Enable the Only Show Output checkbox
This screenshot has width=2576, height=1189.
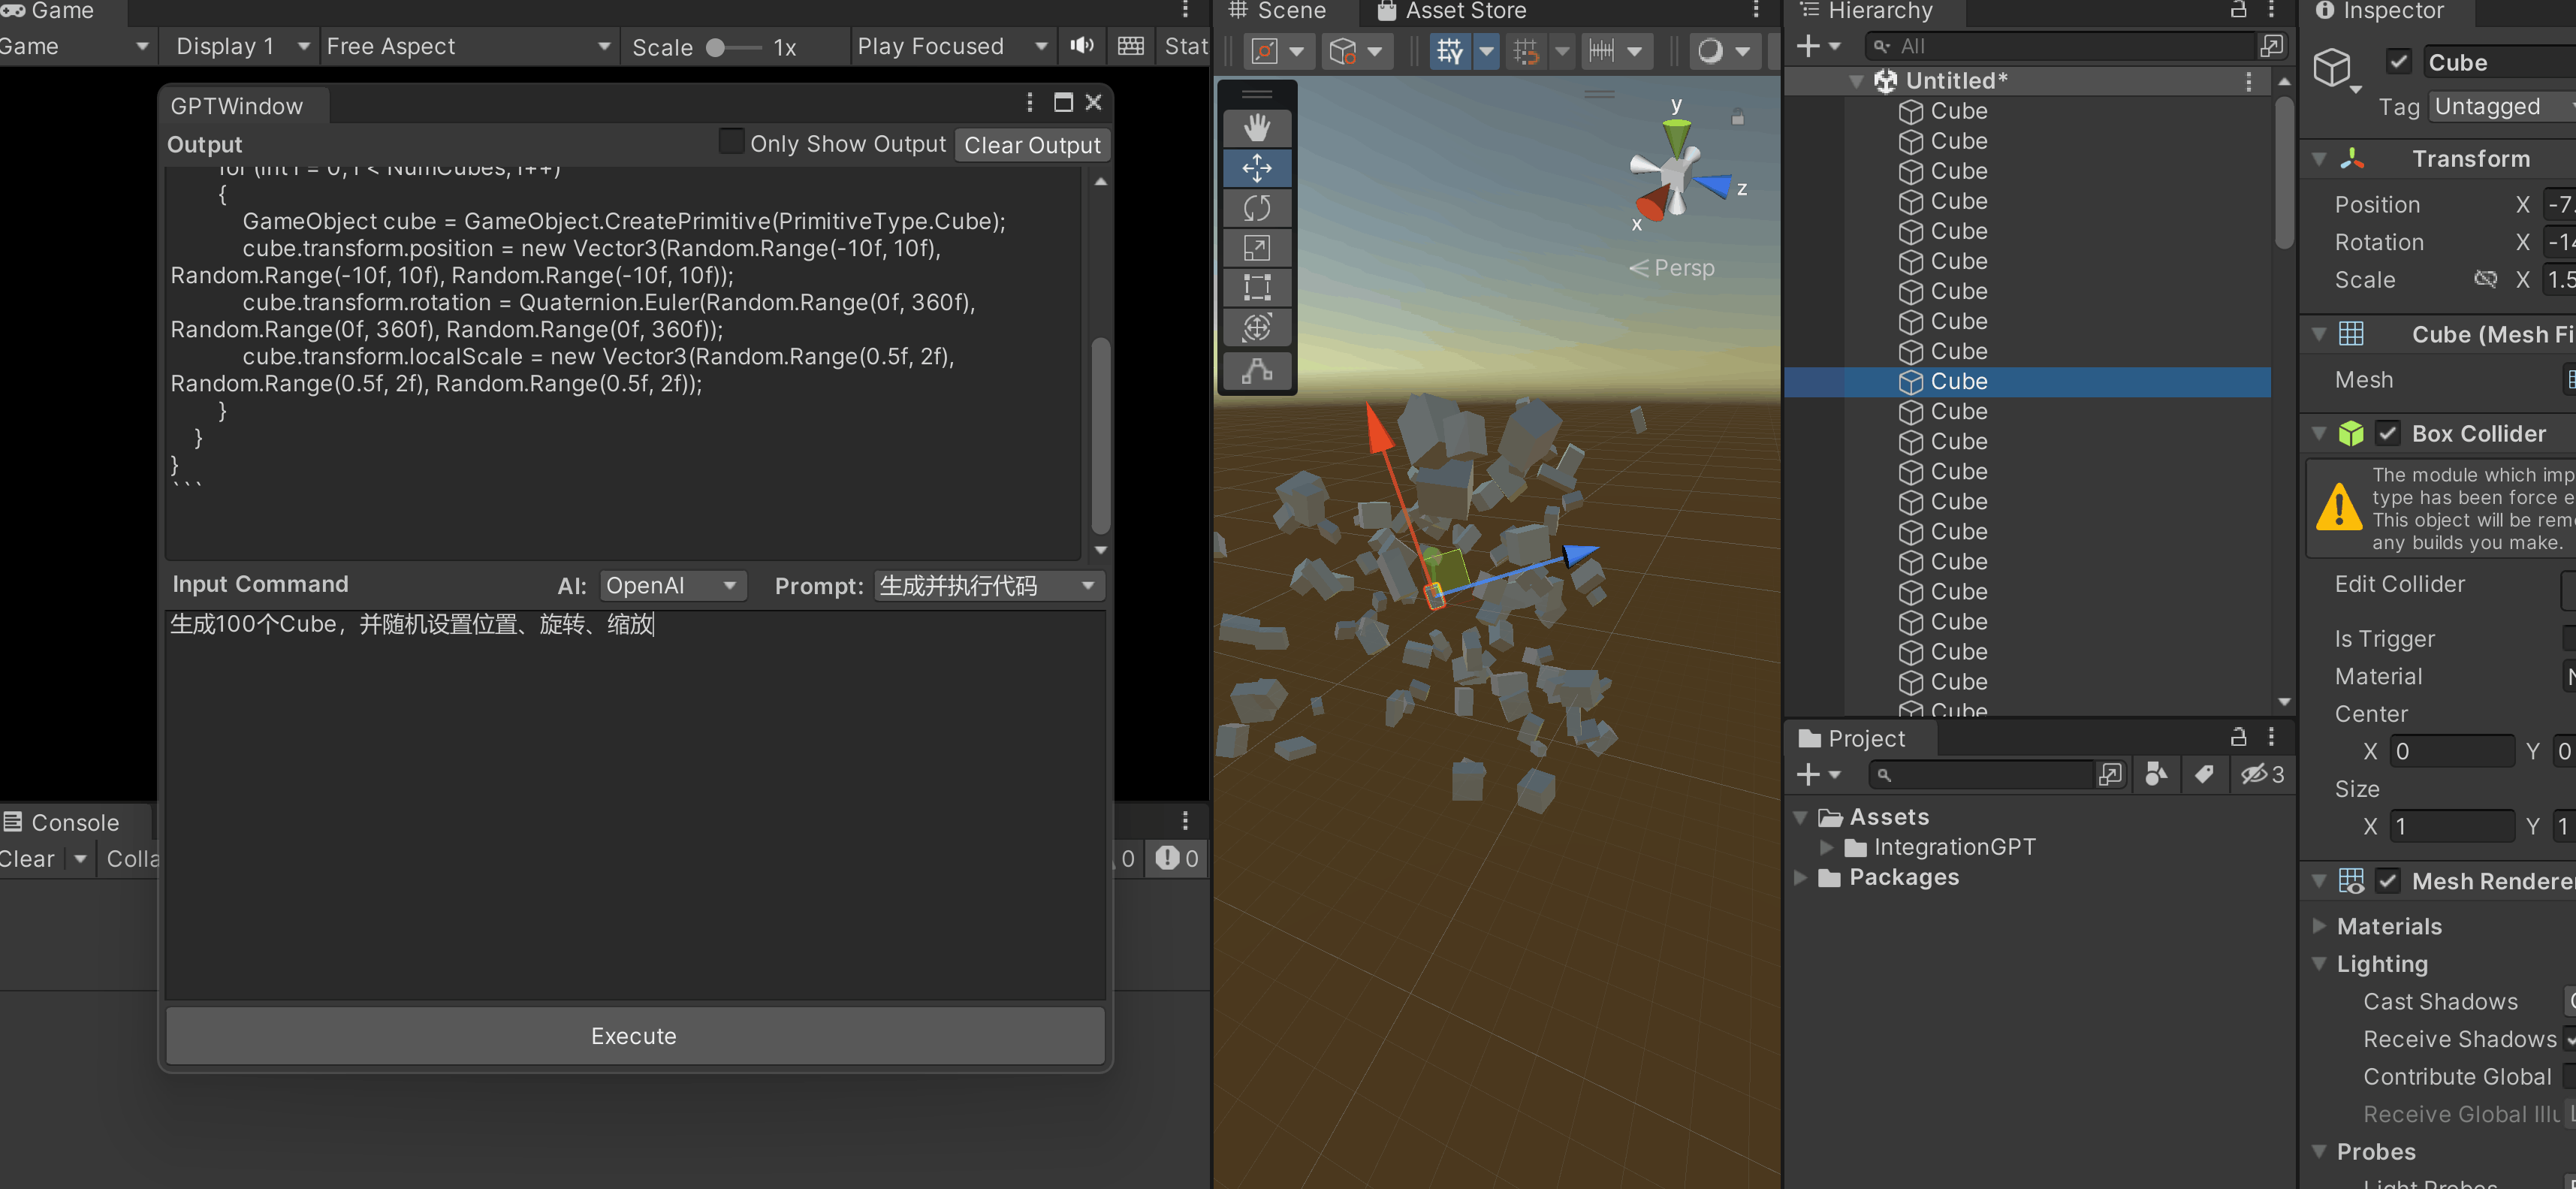click(x=731, y=143)
